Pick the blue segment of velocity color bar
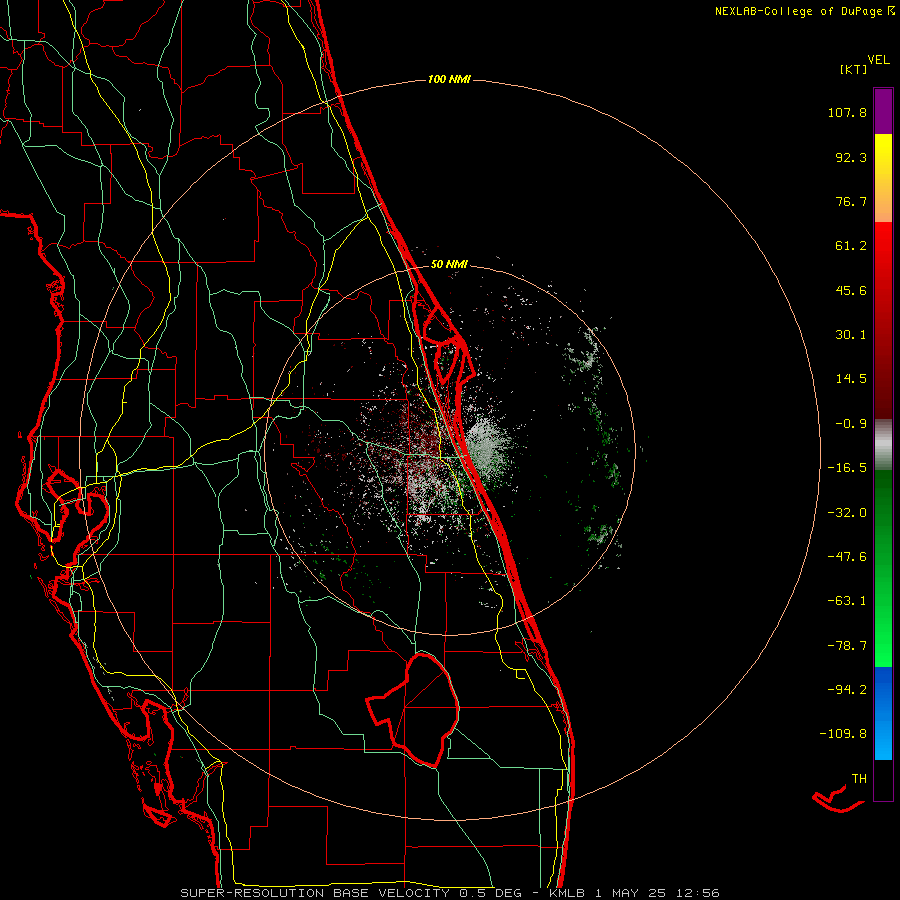 coord(883,713)
